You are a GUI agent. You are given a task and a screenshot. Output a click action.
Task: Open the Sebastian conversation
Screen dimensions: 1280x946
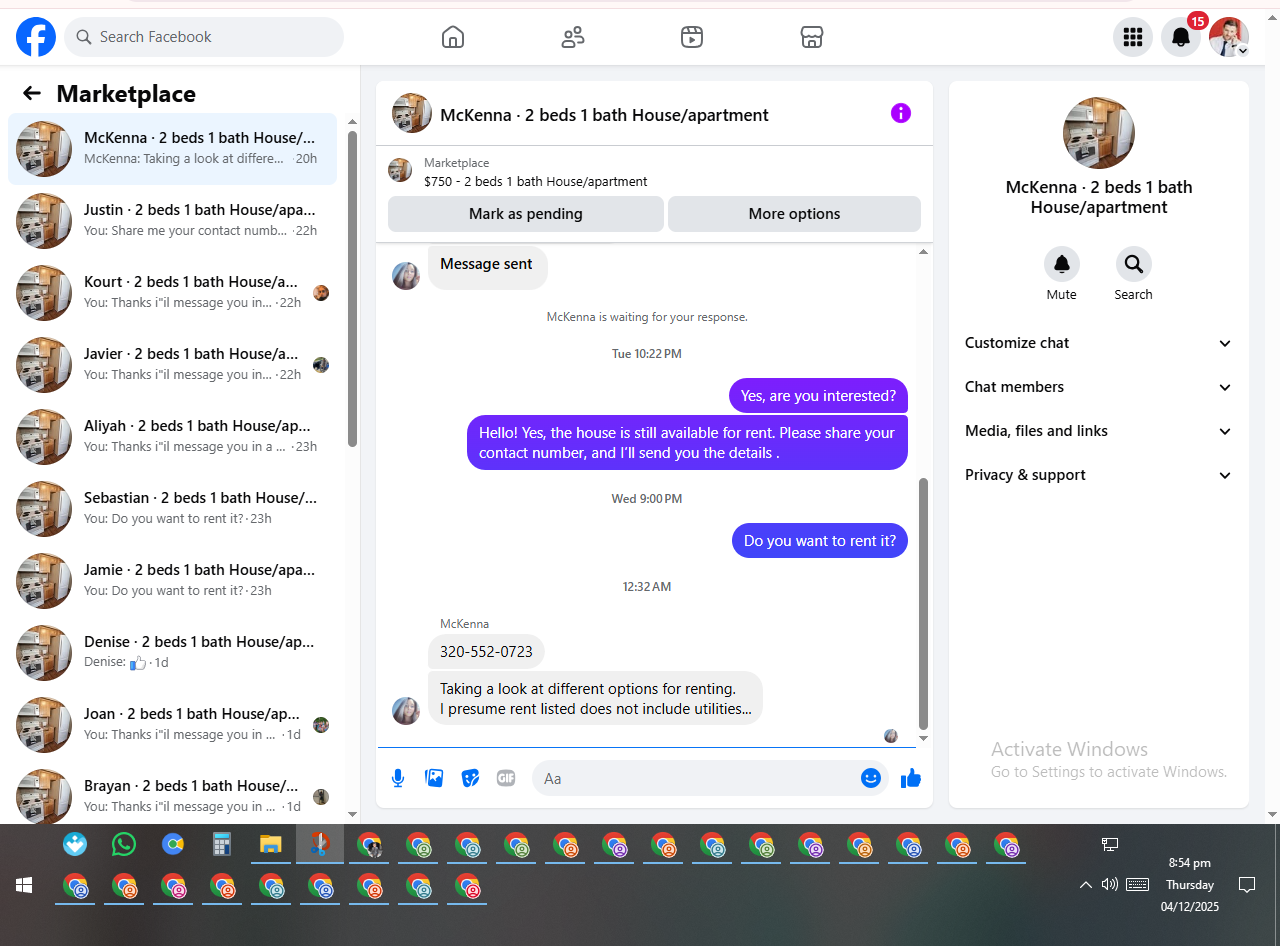[x=172, y=509]
